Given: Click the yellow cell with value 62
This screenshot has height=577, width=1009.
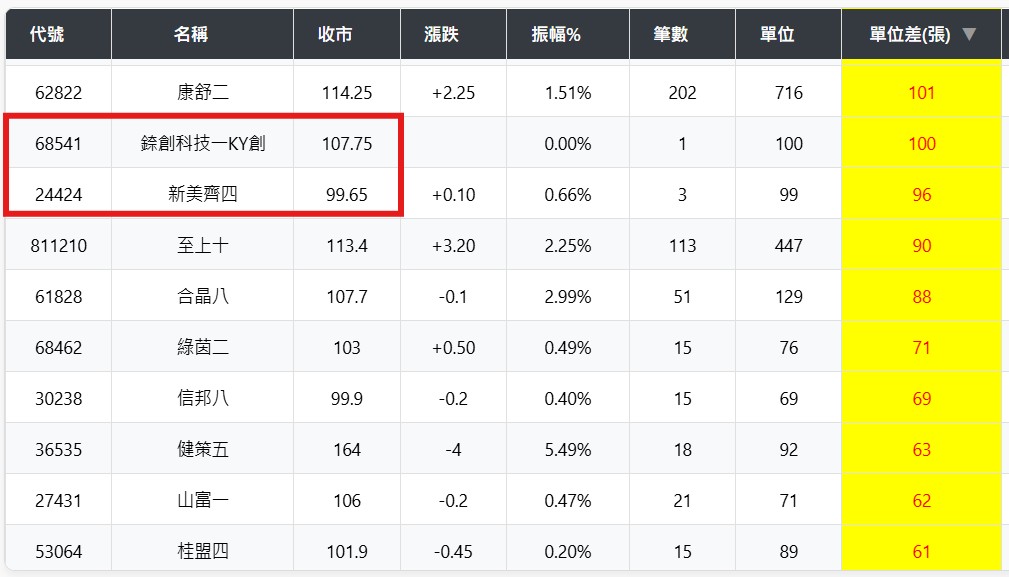Looking at the screenshot, I should click(x=921, y=501).
